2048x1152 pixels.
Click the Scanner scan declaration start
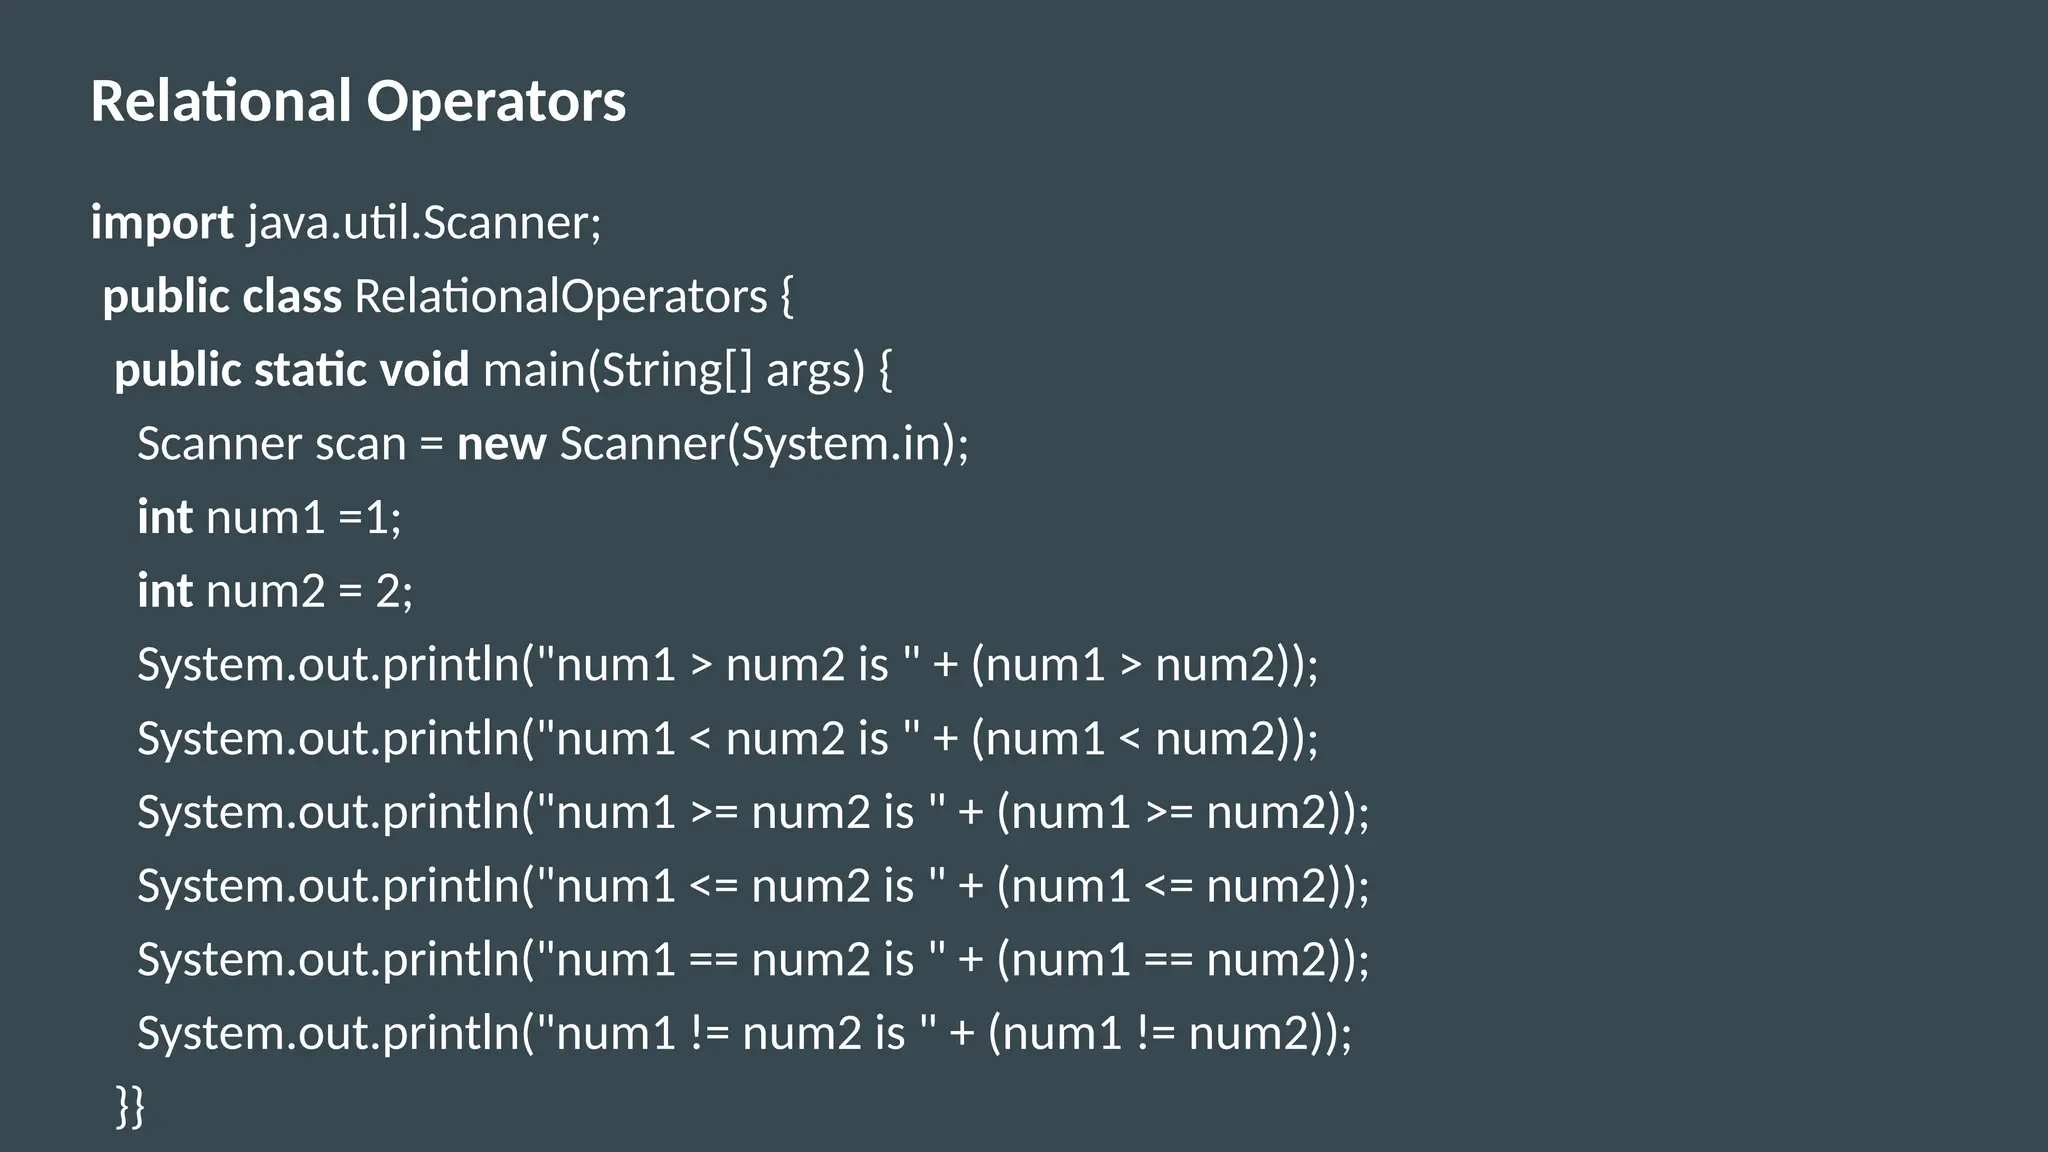click(x=270, y=443)
